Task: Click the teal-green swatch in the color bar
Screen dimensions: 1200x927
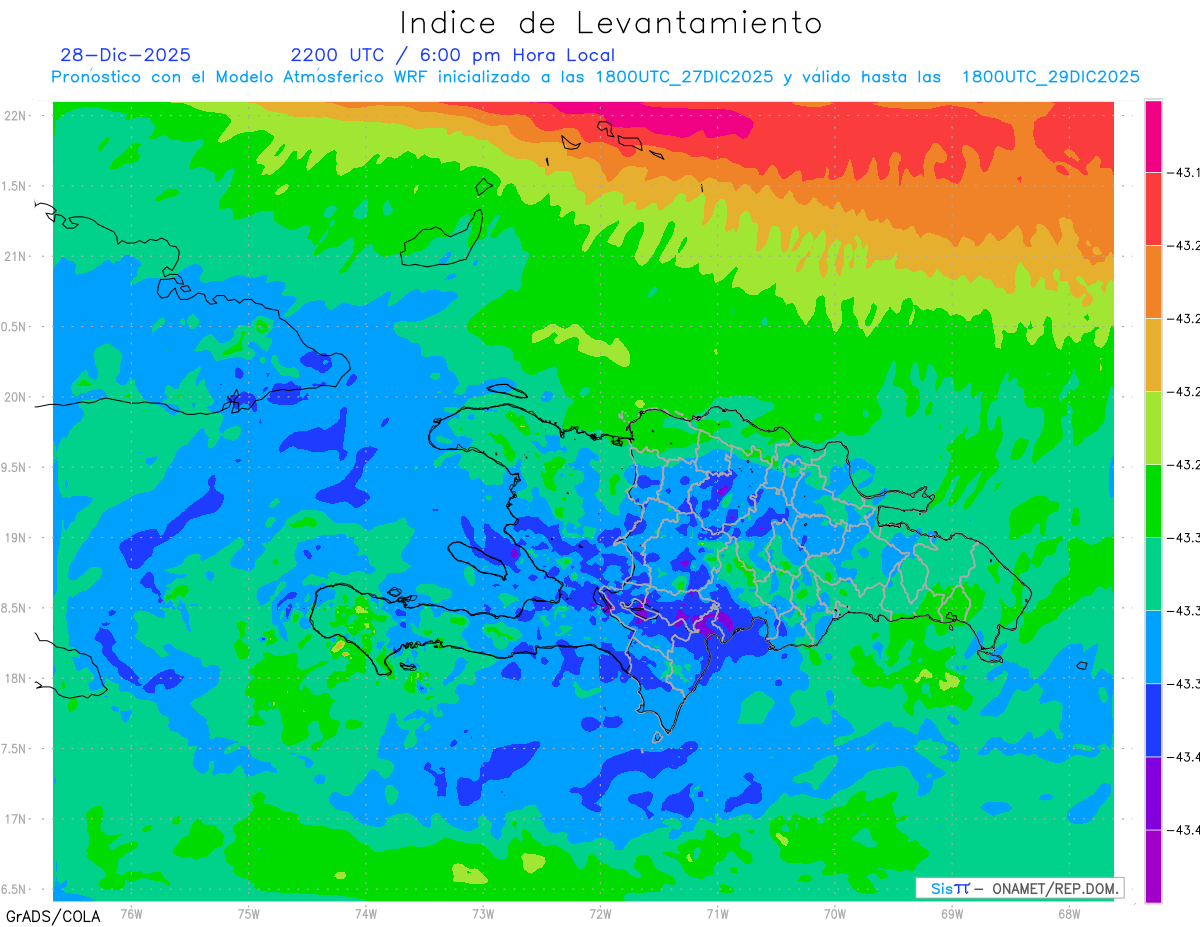Action: (x=1153, y=573)
